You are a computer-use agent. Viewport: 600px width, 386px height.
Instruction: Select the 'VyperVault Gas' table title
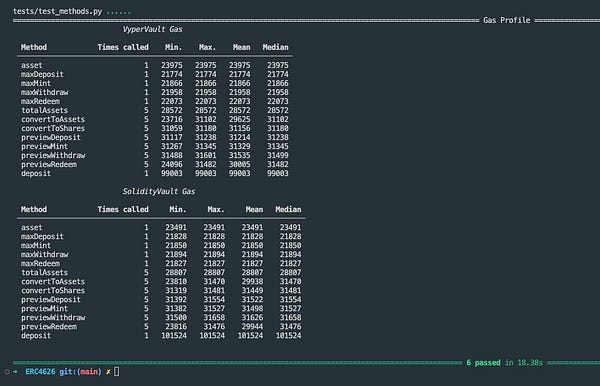pyautogui.click(x=152, y=29)
